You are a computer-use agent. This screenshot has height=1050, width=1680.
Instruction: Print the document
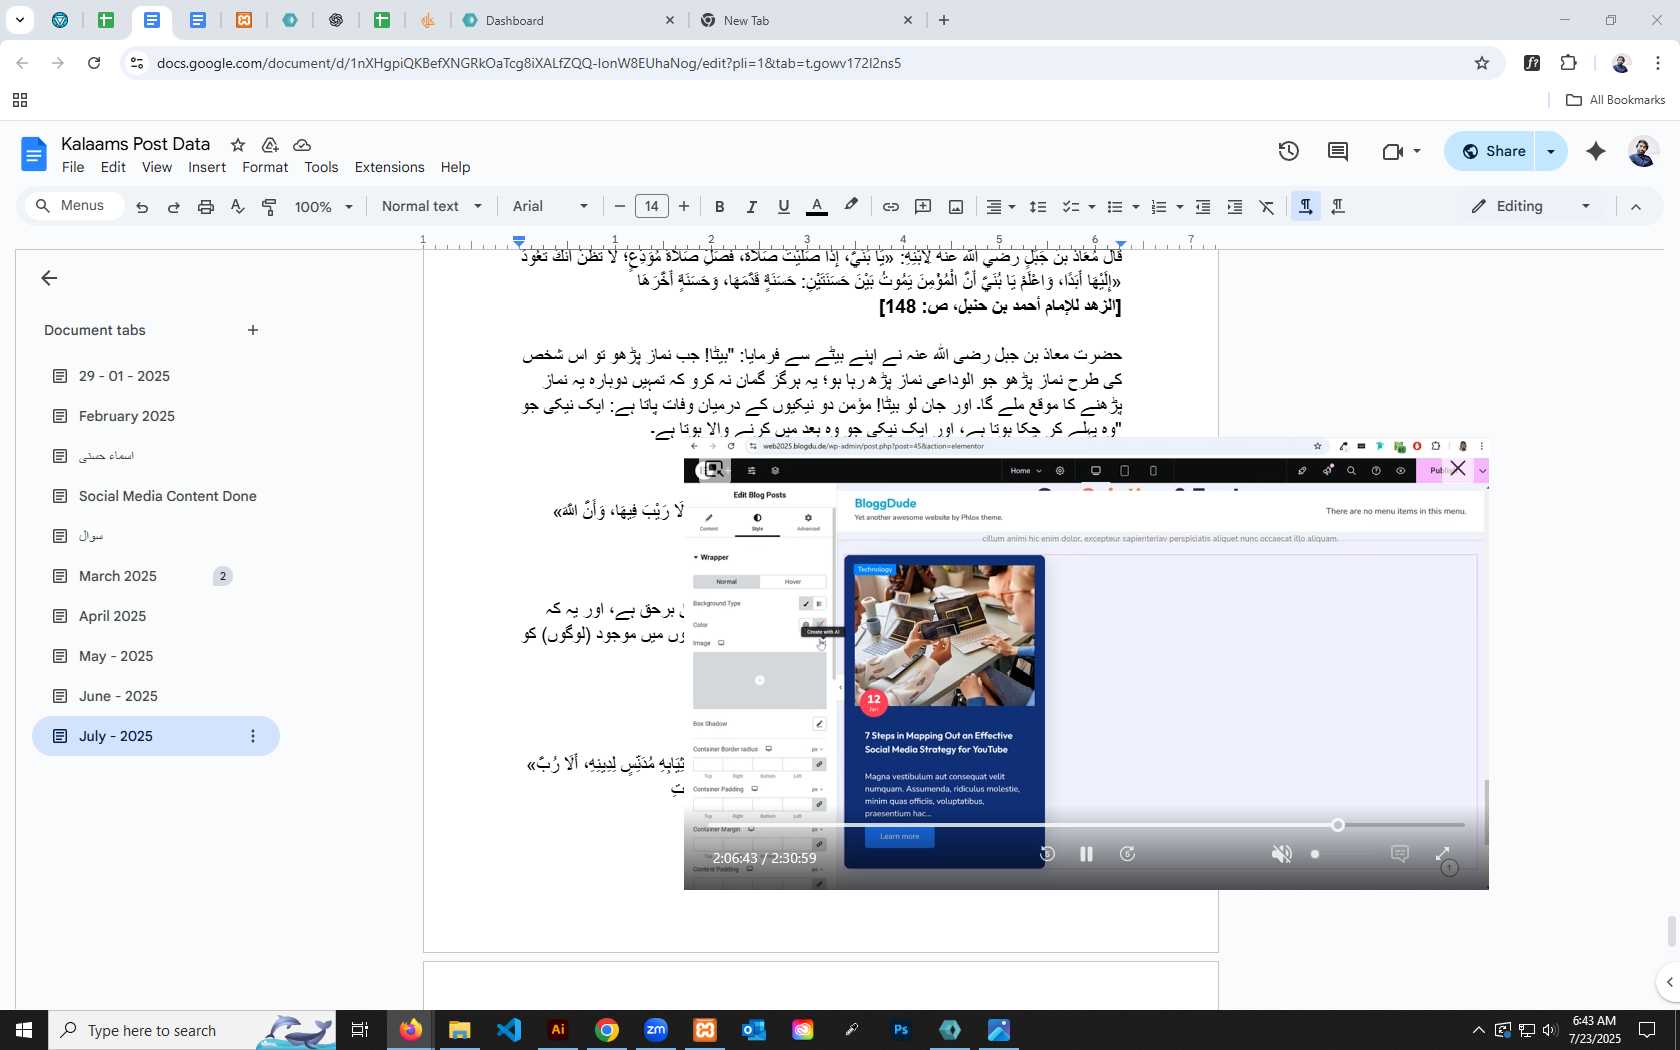206,207
